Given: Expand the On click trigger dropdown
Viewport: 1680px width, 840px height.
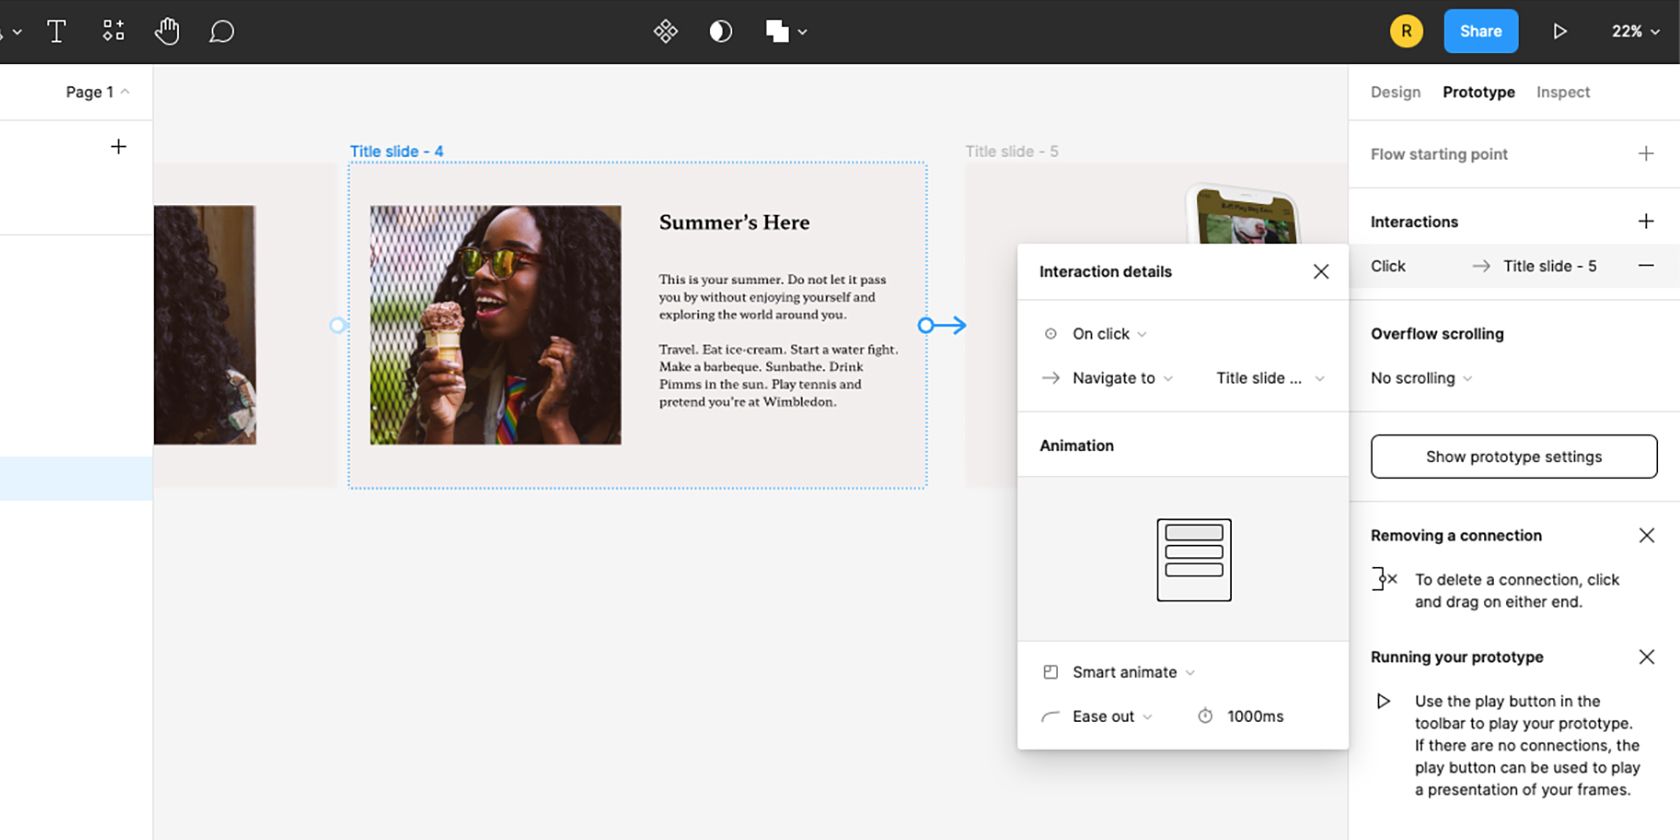Looking at the screenshot, I should [1109, 334].
